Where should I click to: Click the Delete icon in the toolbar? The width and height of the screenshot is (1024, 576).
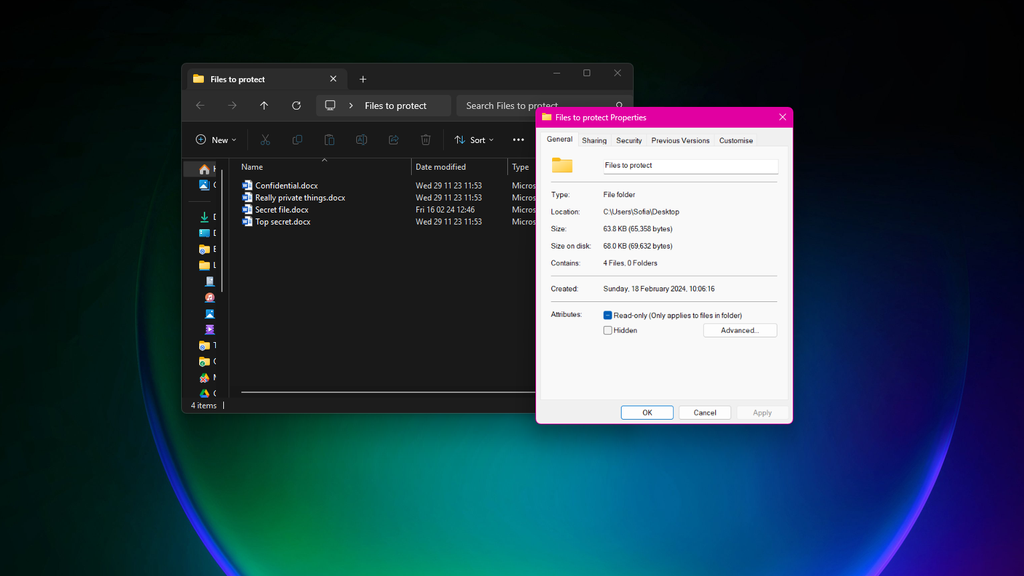click(425, 139)
